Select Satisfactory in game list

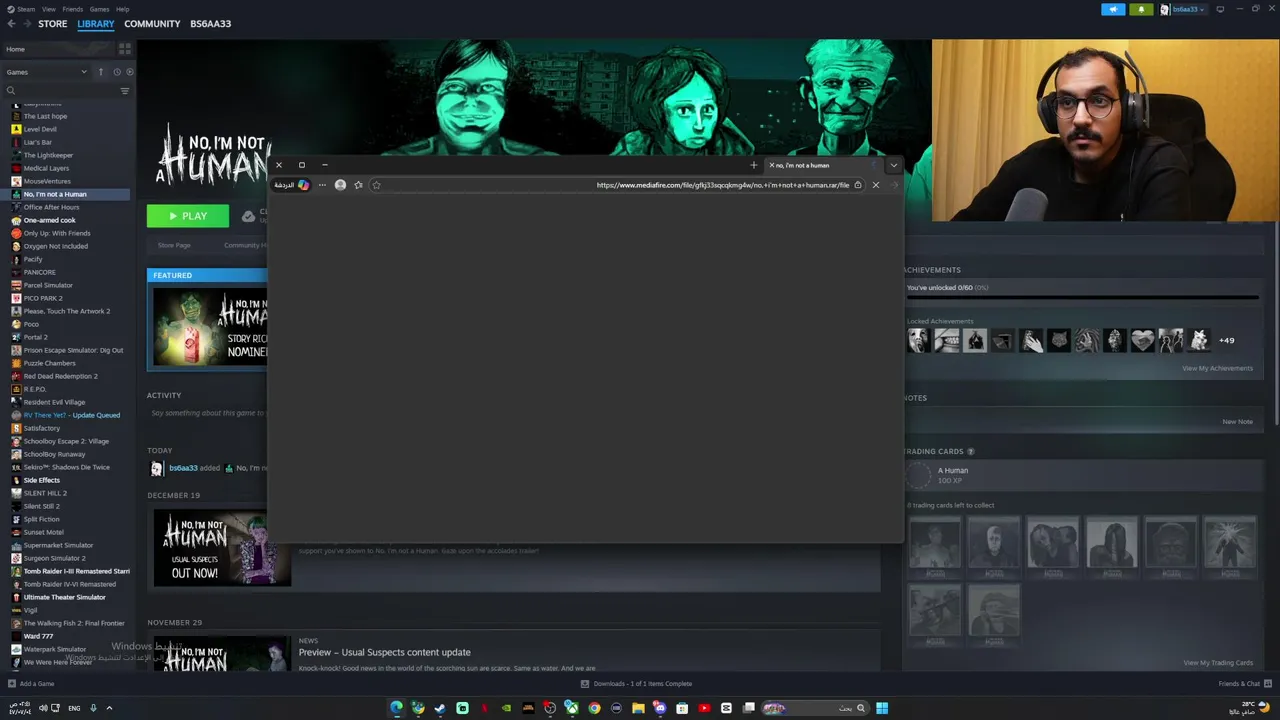(x=41, y=428)
